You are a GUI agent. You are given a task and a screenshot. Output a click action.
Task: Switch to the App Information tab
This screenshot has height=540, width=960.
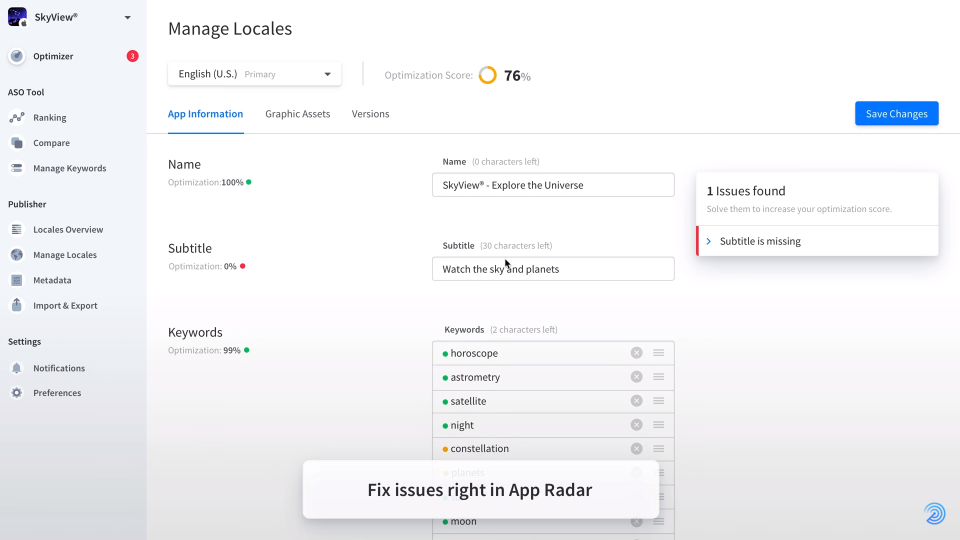205,114
